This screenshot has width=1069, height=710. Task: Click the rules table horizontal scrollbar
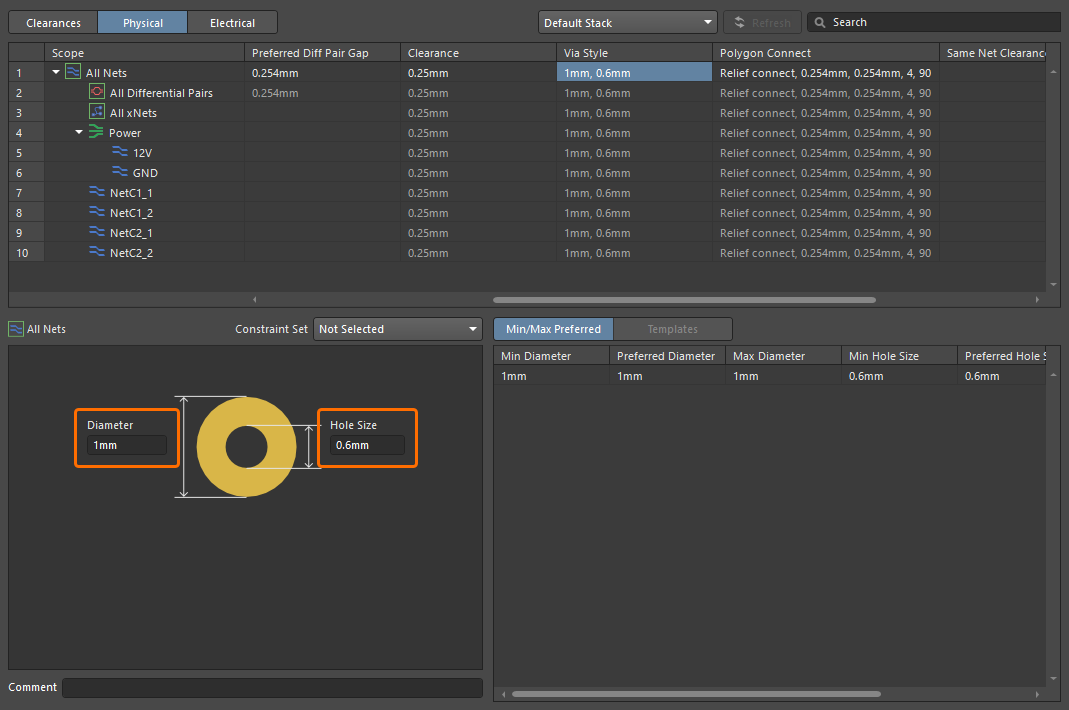[684, 299]
